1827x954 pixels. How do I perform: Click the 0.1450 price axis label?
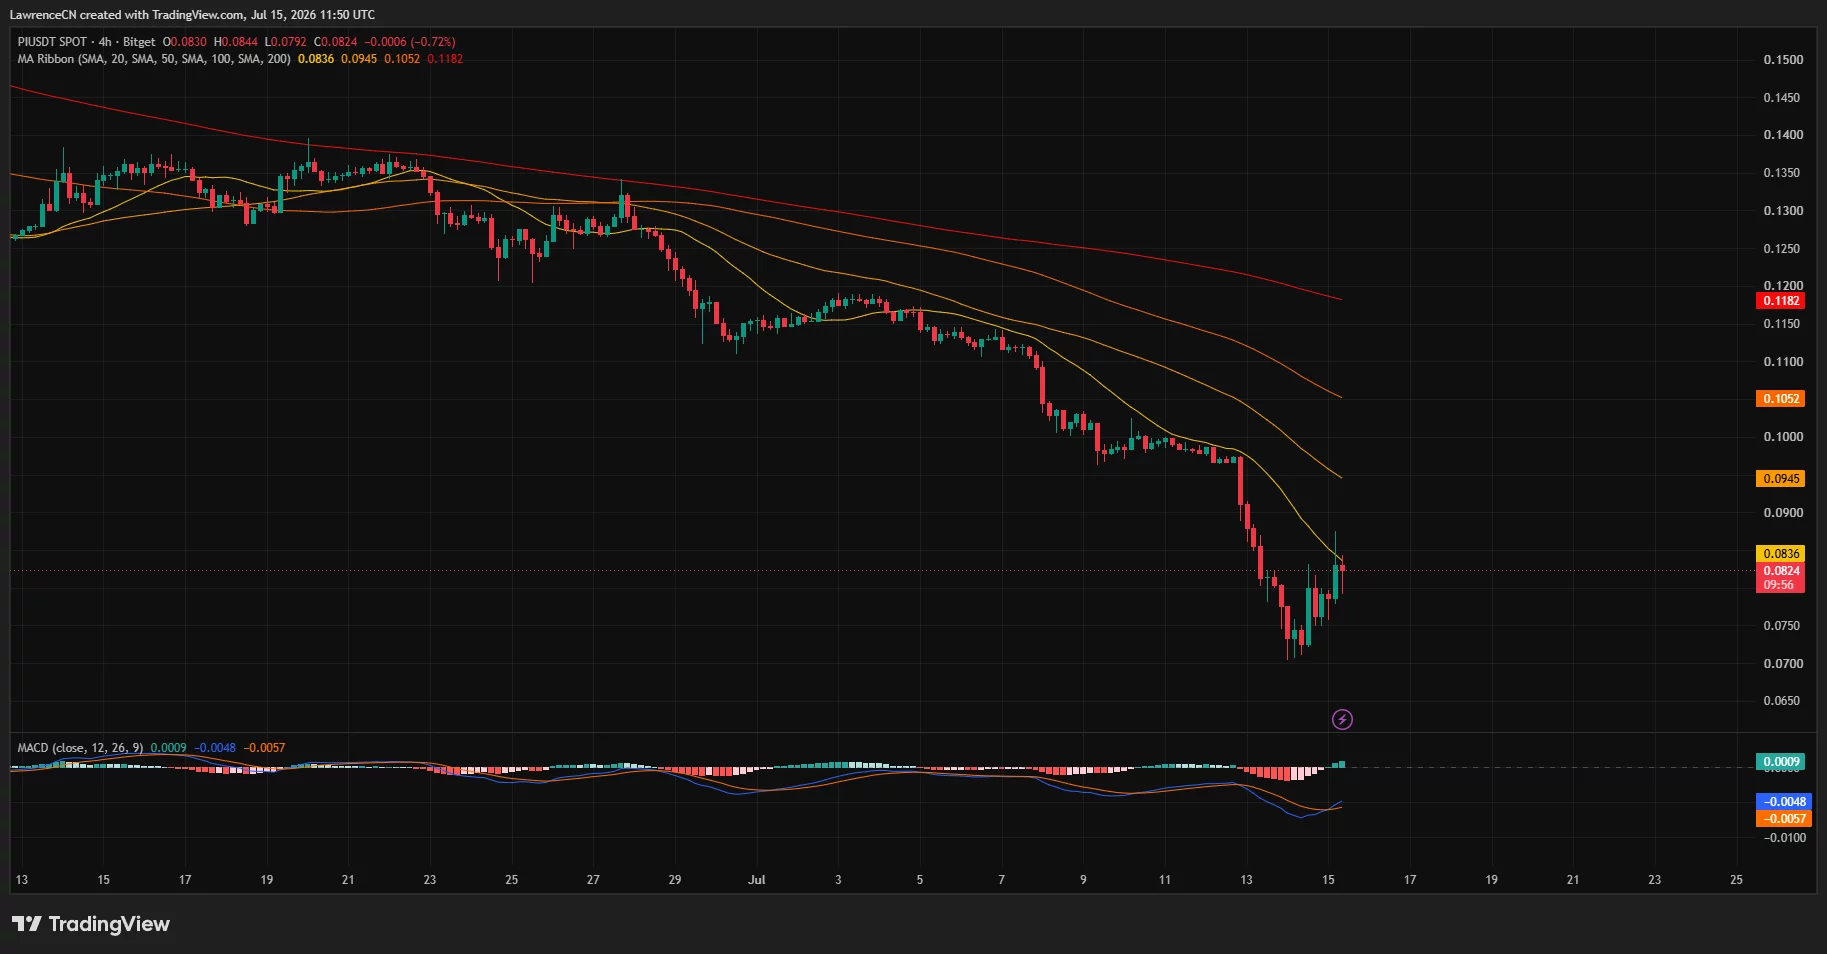[x=1783, y=98]
